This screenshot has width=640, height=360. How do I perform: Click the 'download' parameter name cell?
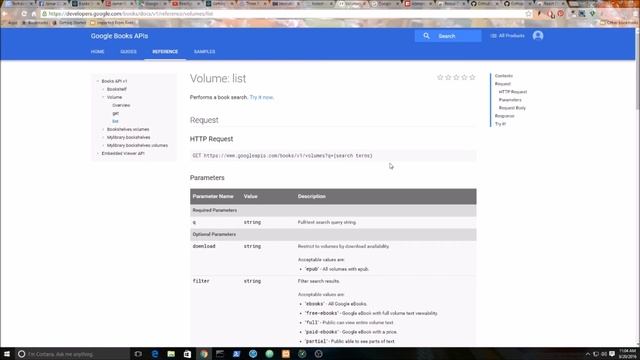(x=204, y=247)
